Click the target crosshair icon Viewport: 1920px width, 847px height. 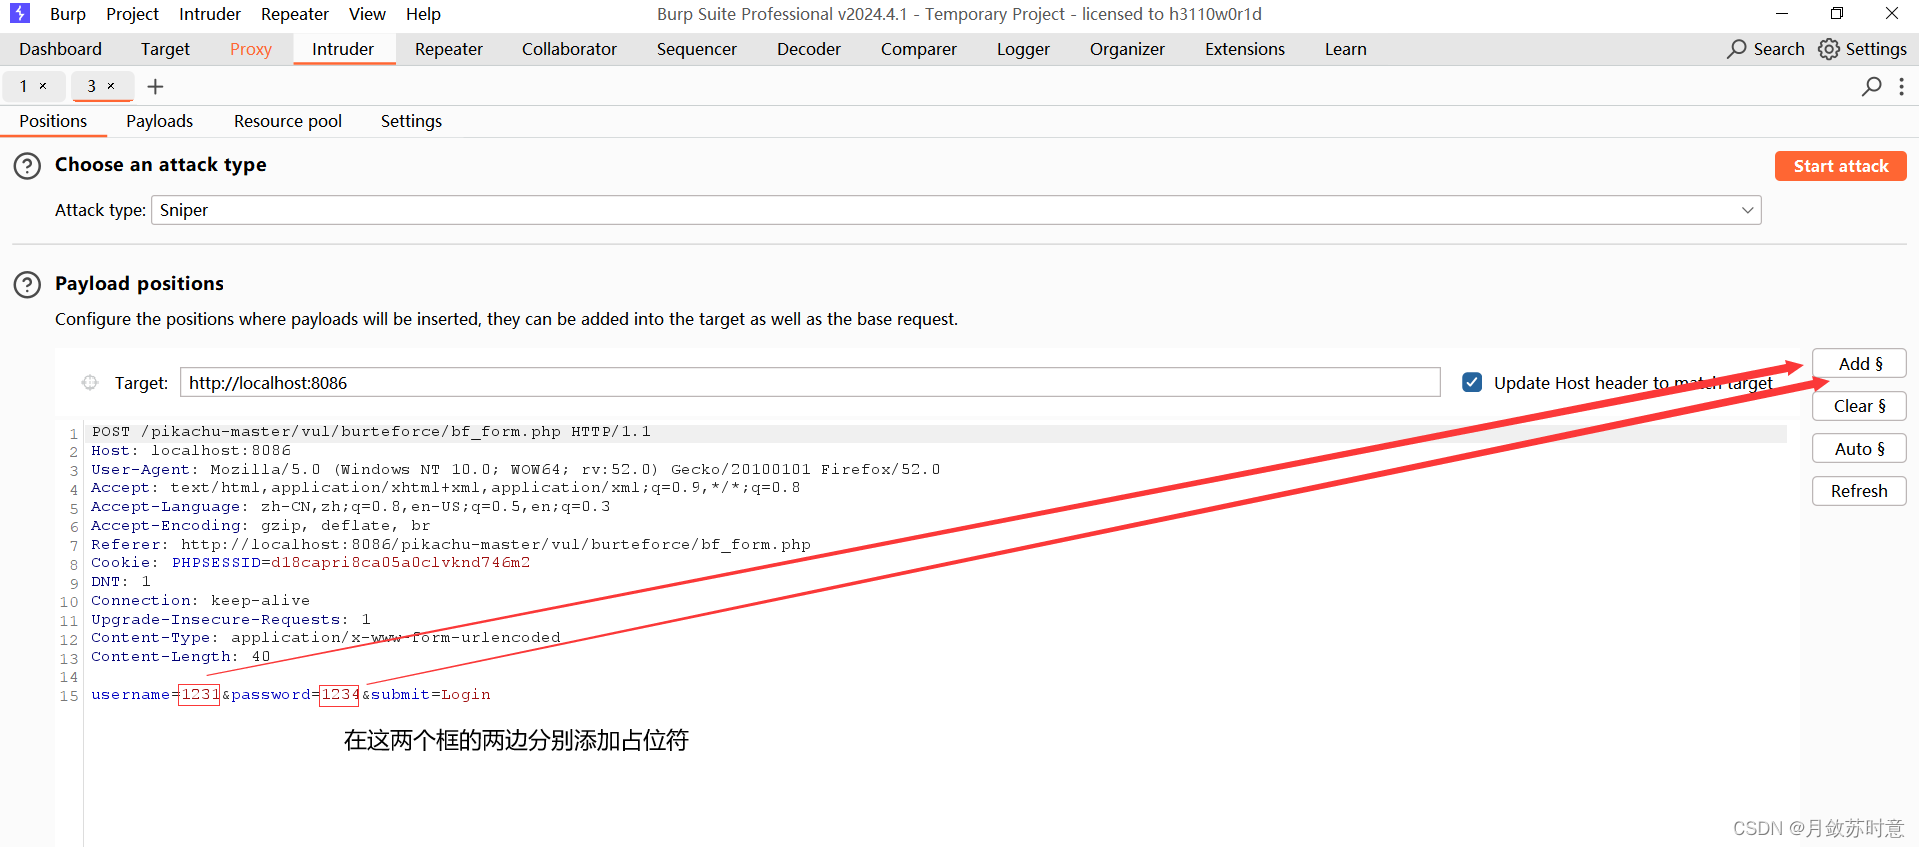(x=90, y=382)
